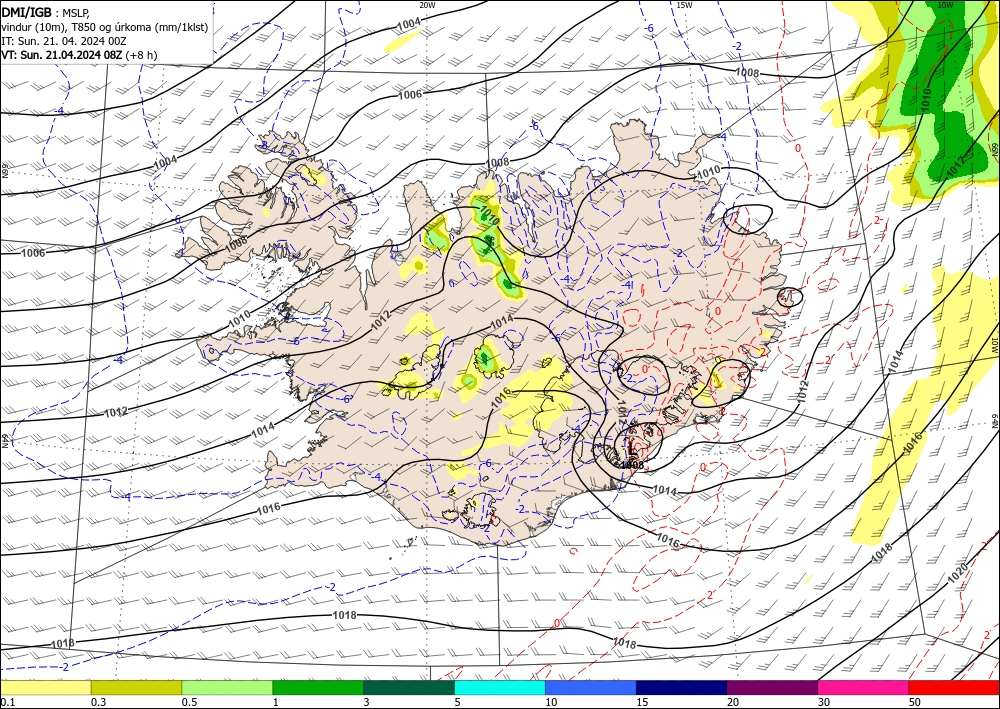Image resolution: width=1000 pixels, height=709 pixels.
Task: Click the 'DMI/IGB : MSLP,' title line
Action: click(x=46, y=11)
